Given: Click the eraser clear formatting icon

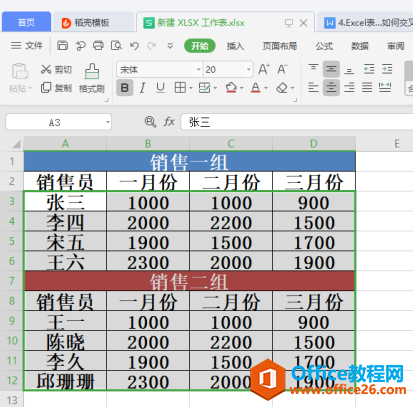Looking at the screenshot, I should (x=282, y=88).
